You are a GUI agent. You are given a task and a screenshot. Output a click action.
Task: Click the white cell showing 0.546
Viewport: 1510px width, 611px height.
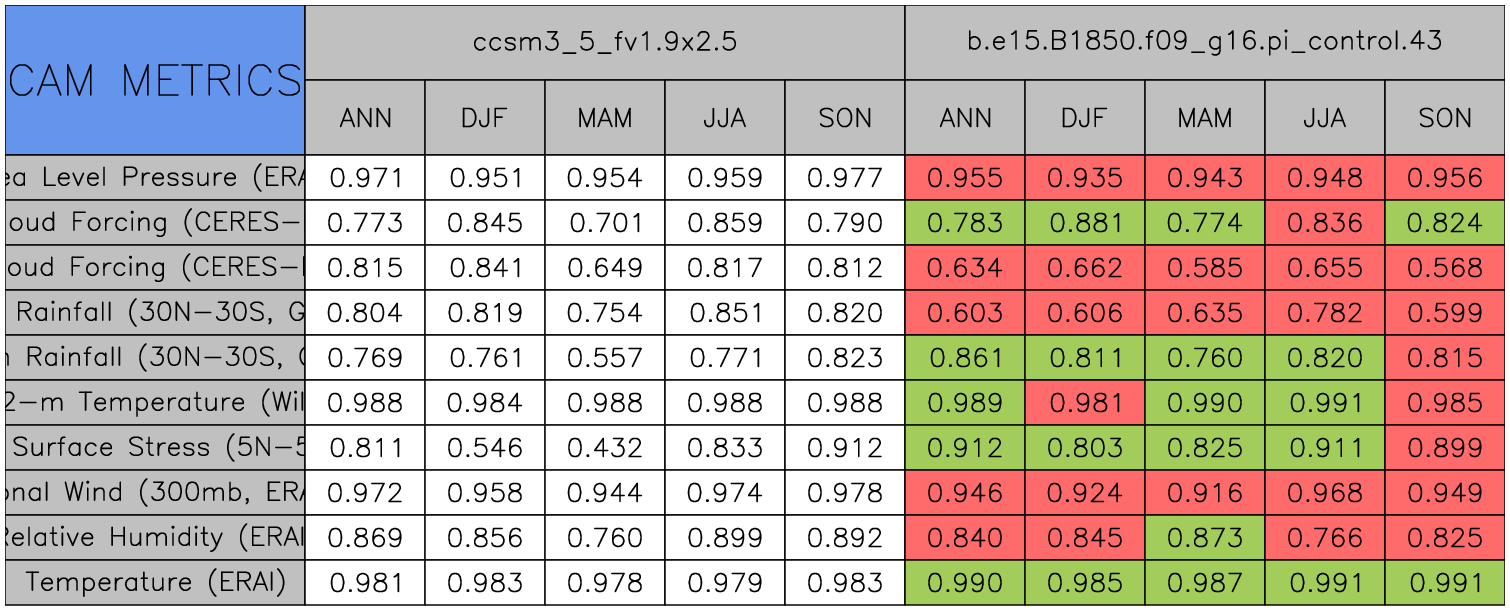485,448
